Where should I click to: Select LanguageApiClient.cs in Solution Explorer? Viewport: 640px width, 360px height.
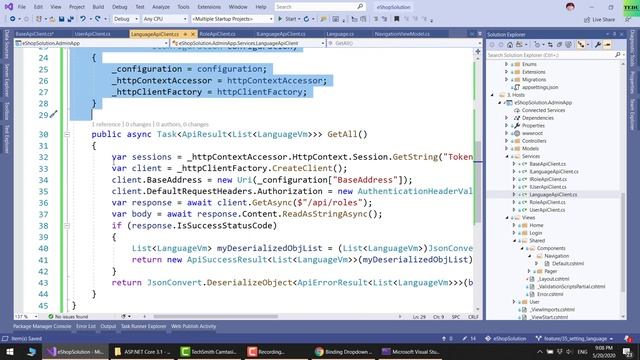[x=553, y=195]
